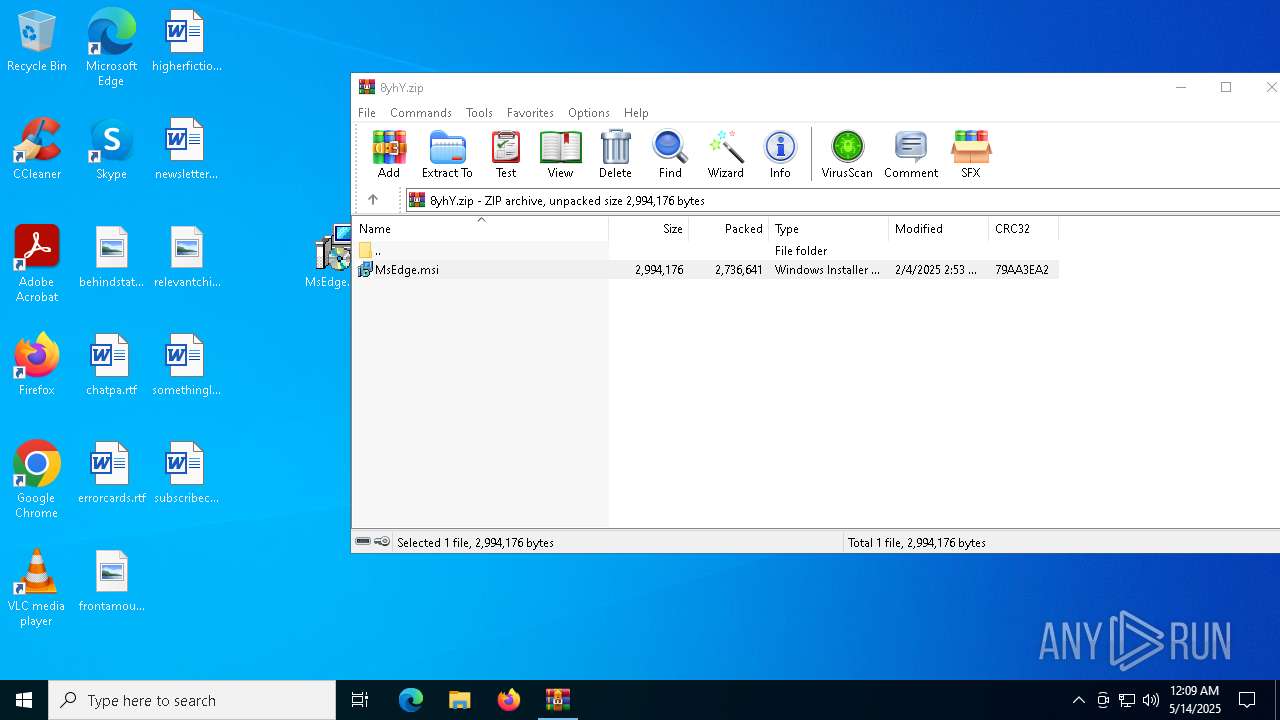Screen dimensions: 1280x720
Task: Open the Favorites menu
Action: 530,113
